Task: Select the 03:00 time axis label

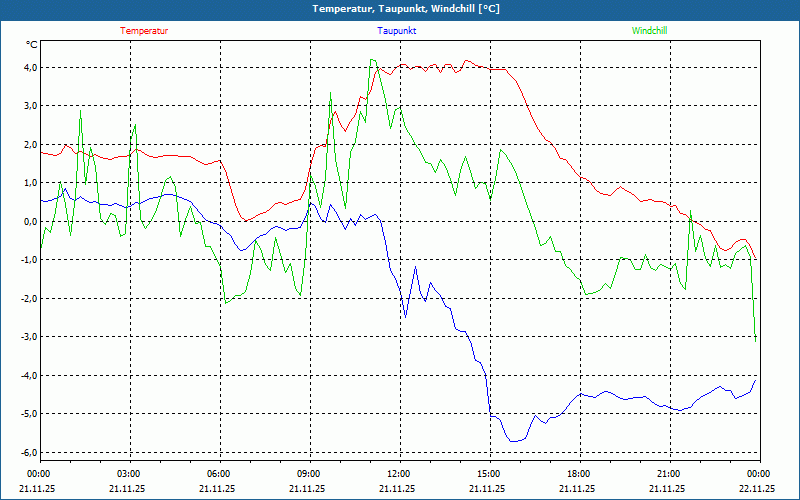Action: pos(128,474)
